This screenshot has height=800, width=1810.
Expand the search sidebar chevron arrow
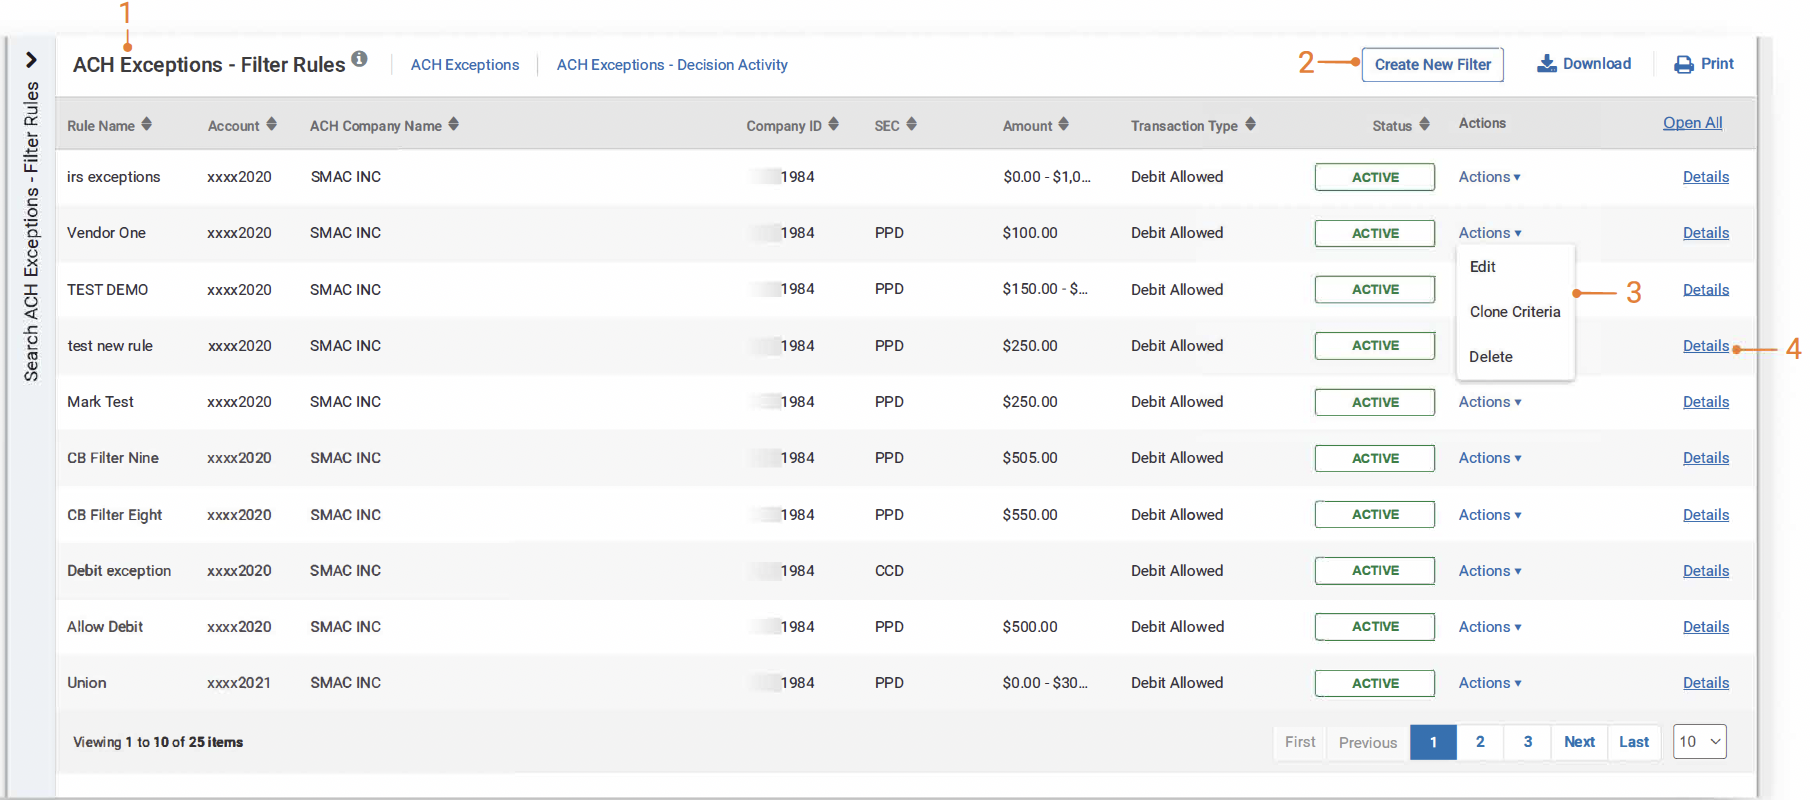31,60
